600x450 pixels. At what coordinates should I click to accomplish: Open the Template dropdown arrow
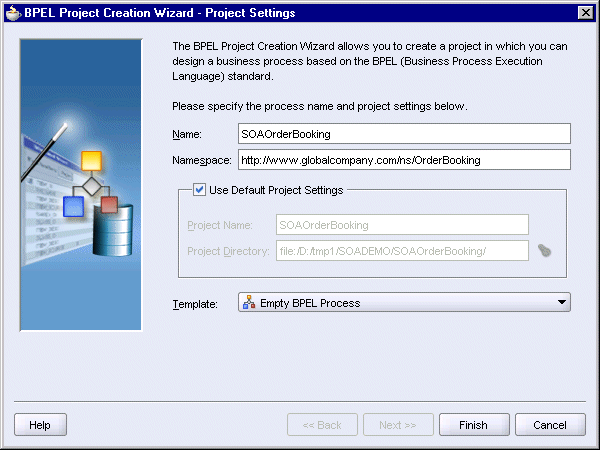click(562, 302)
